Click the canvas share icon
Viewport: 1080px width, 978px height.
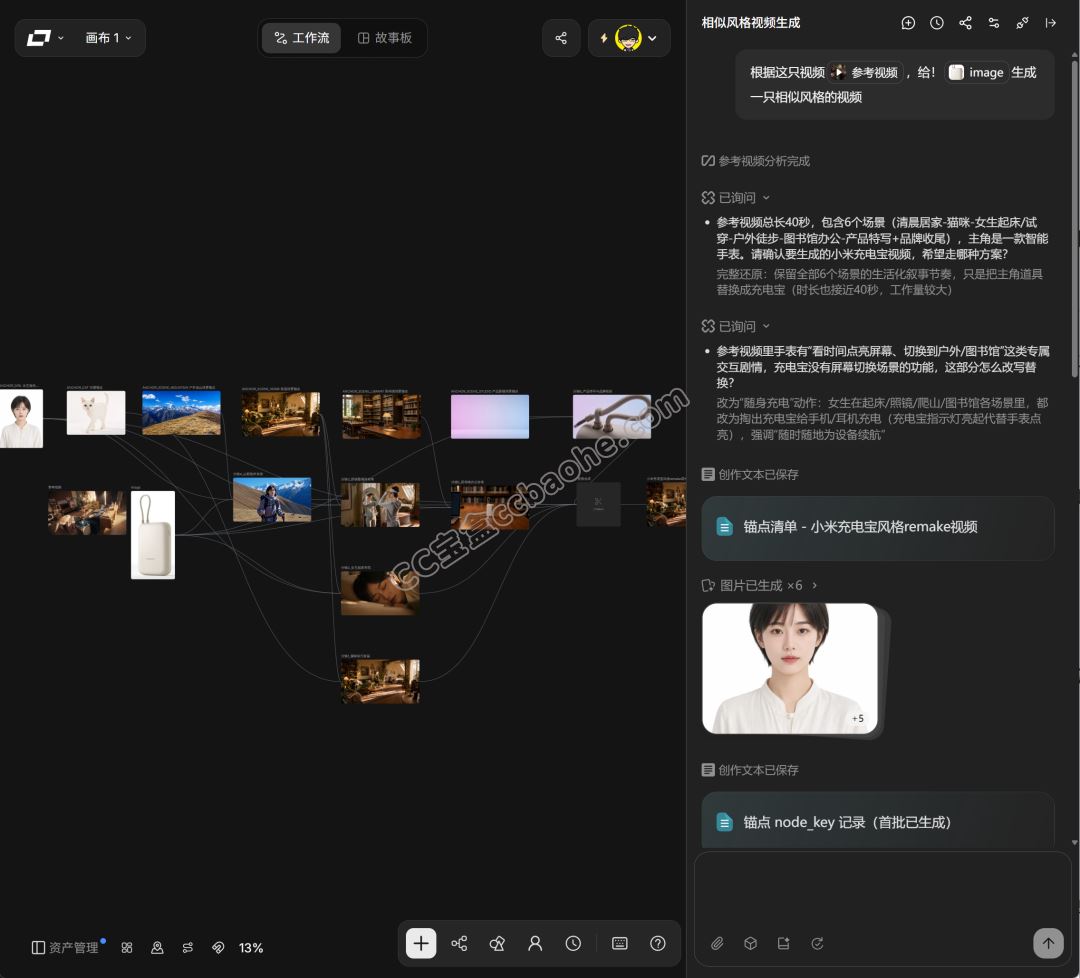(561, 38)
